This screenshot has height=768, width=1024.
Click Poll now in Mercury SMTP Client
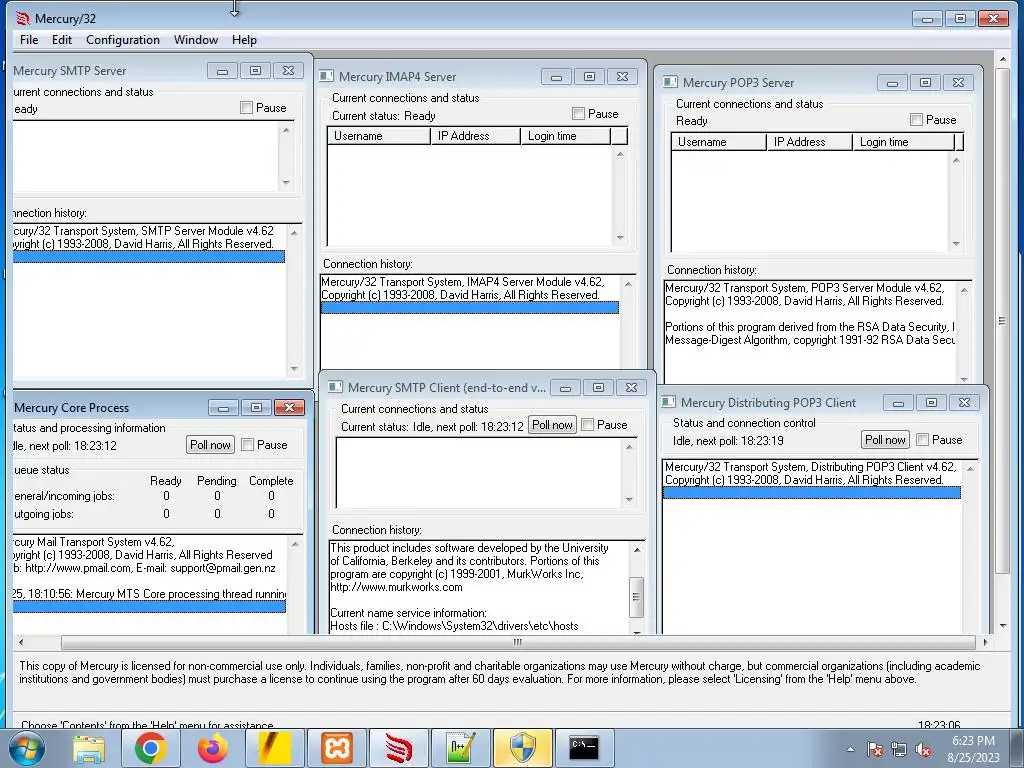pos(552,424)
